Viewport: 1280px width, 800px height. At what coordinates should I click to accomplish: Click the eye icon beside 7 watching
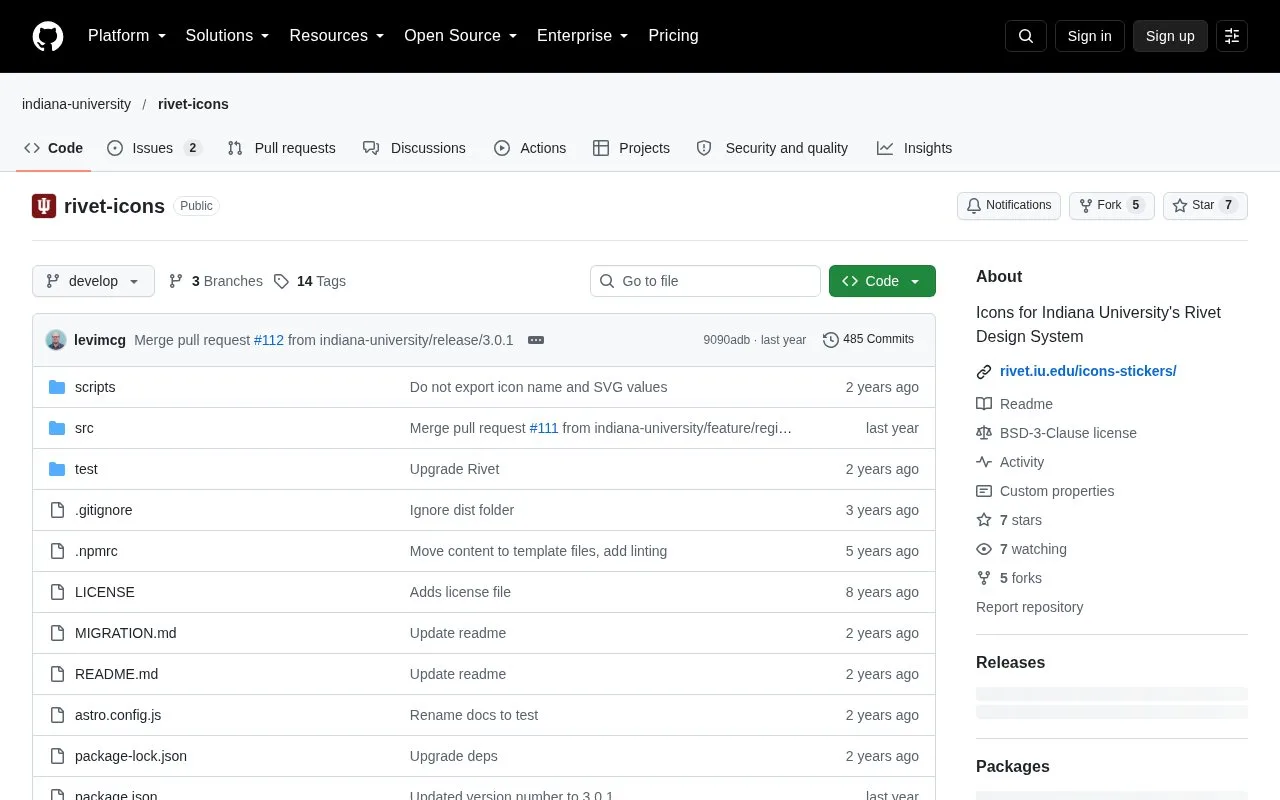click(x=984, y=549)
